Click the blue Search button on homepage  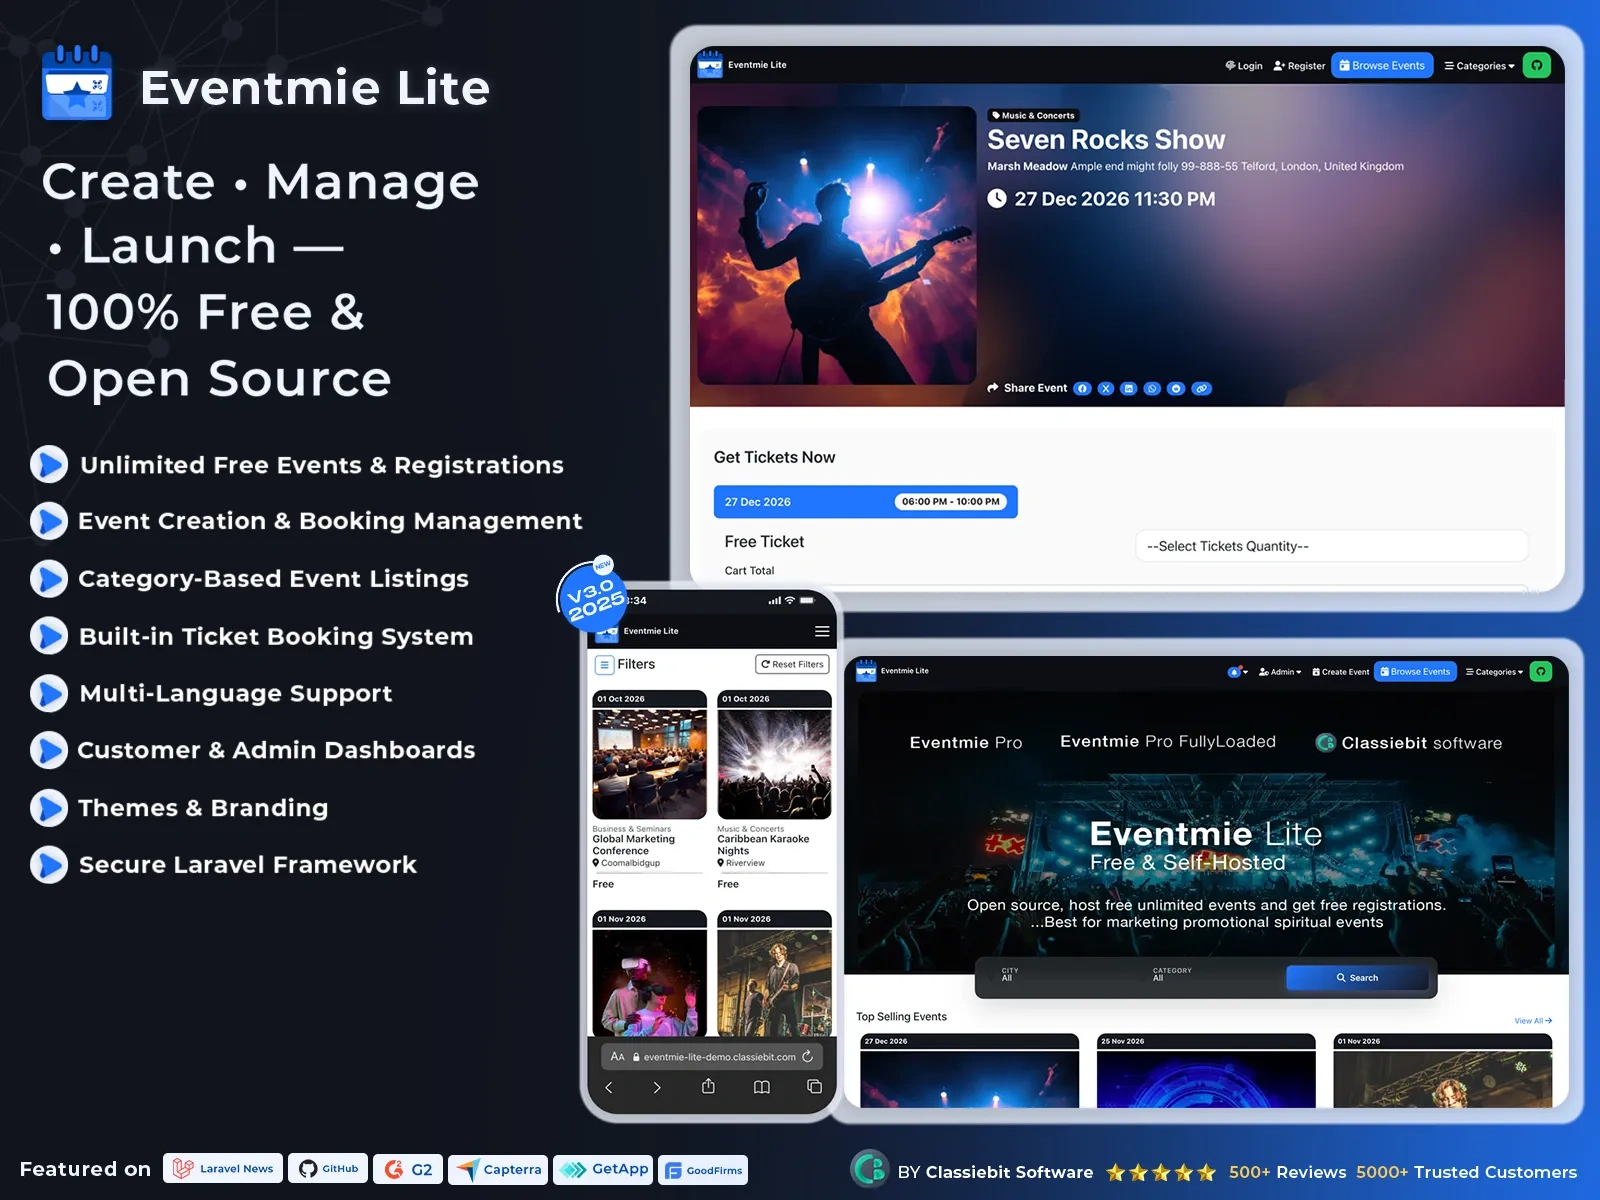(x=1357, y=977)
